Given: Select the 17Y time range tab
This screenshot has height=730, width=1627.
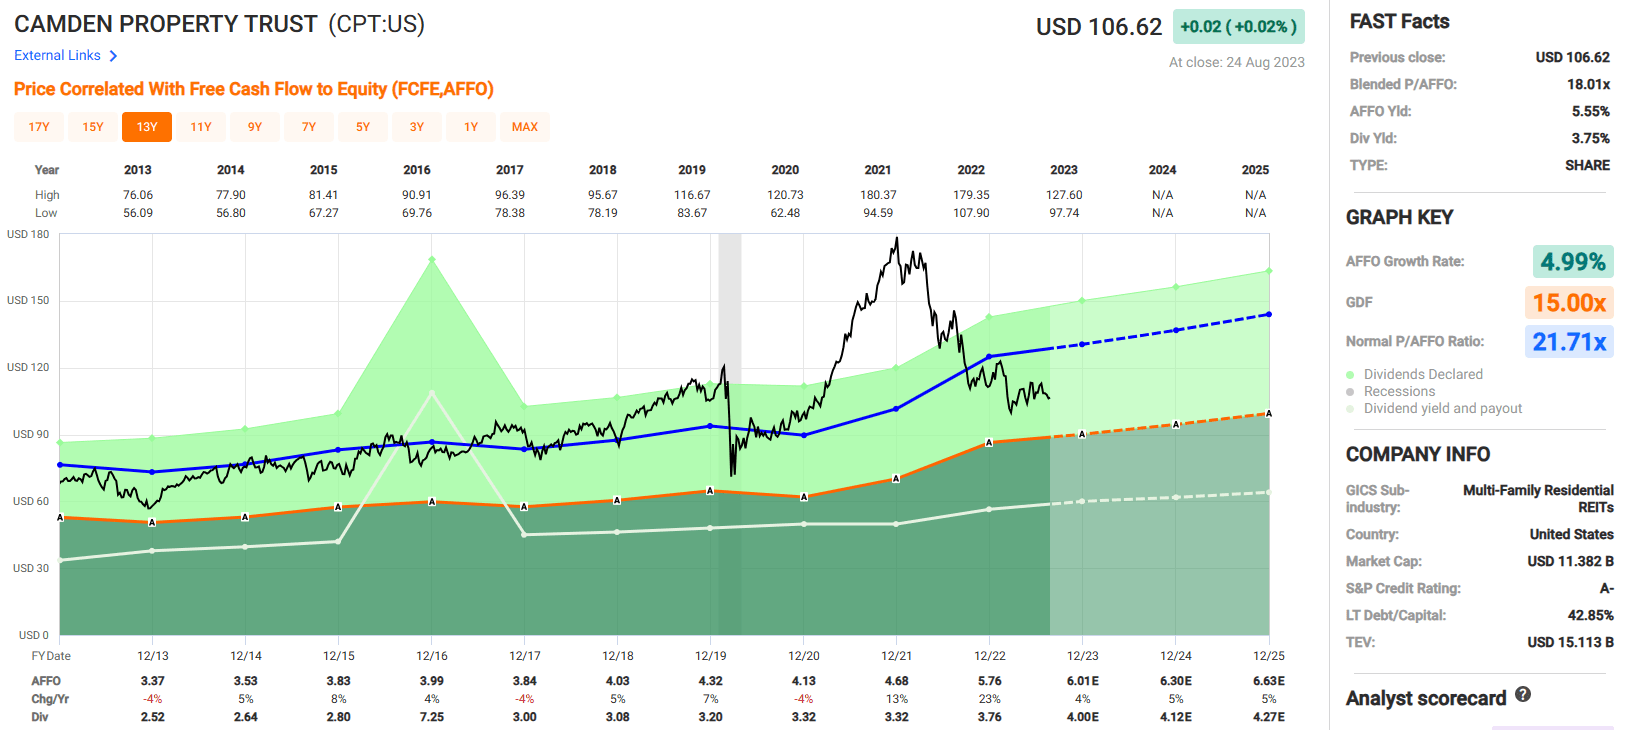Looking at the screenshot, I should [39, 127].
